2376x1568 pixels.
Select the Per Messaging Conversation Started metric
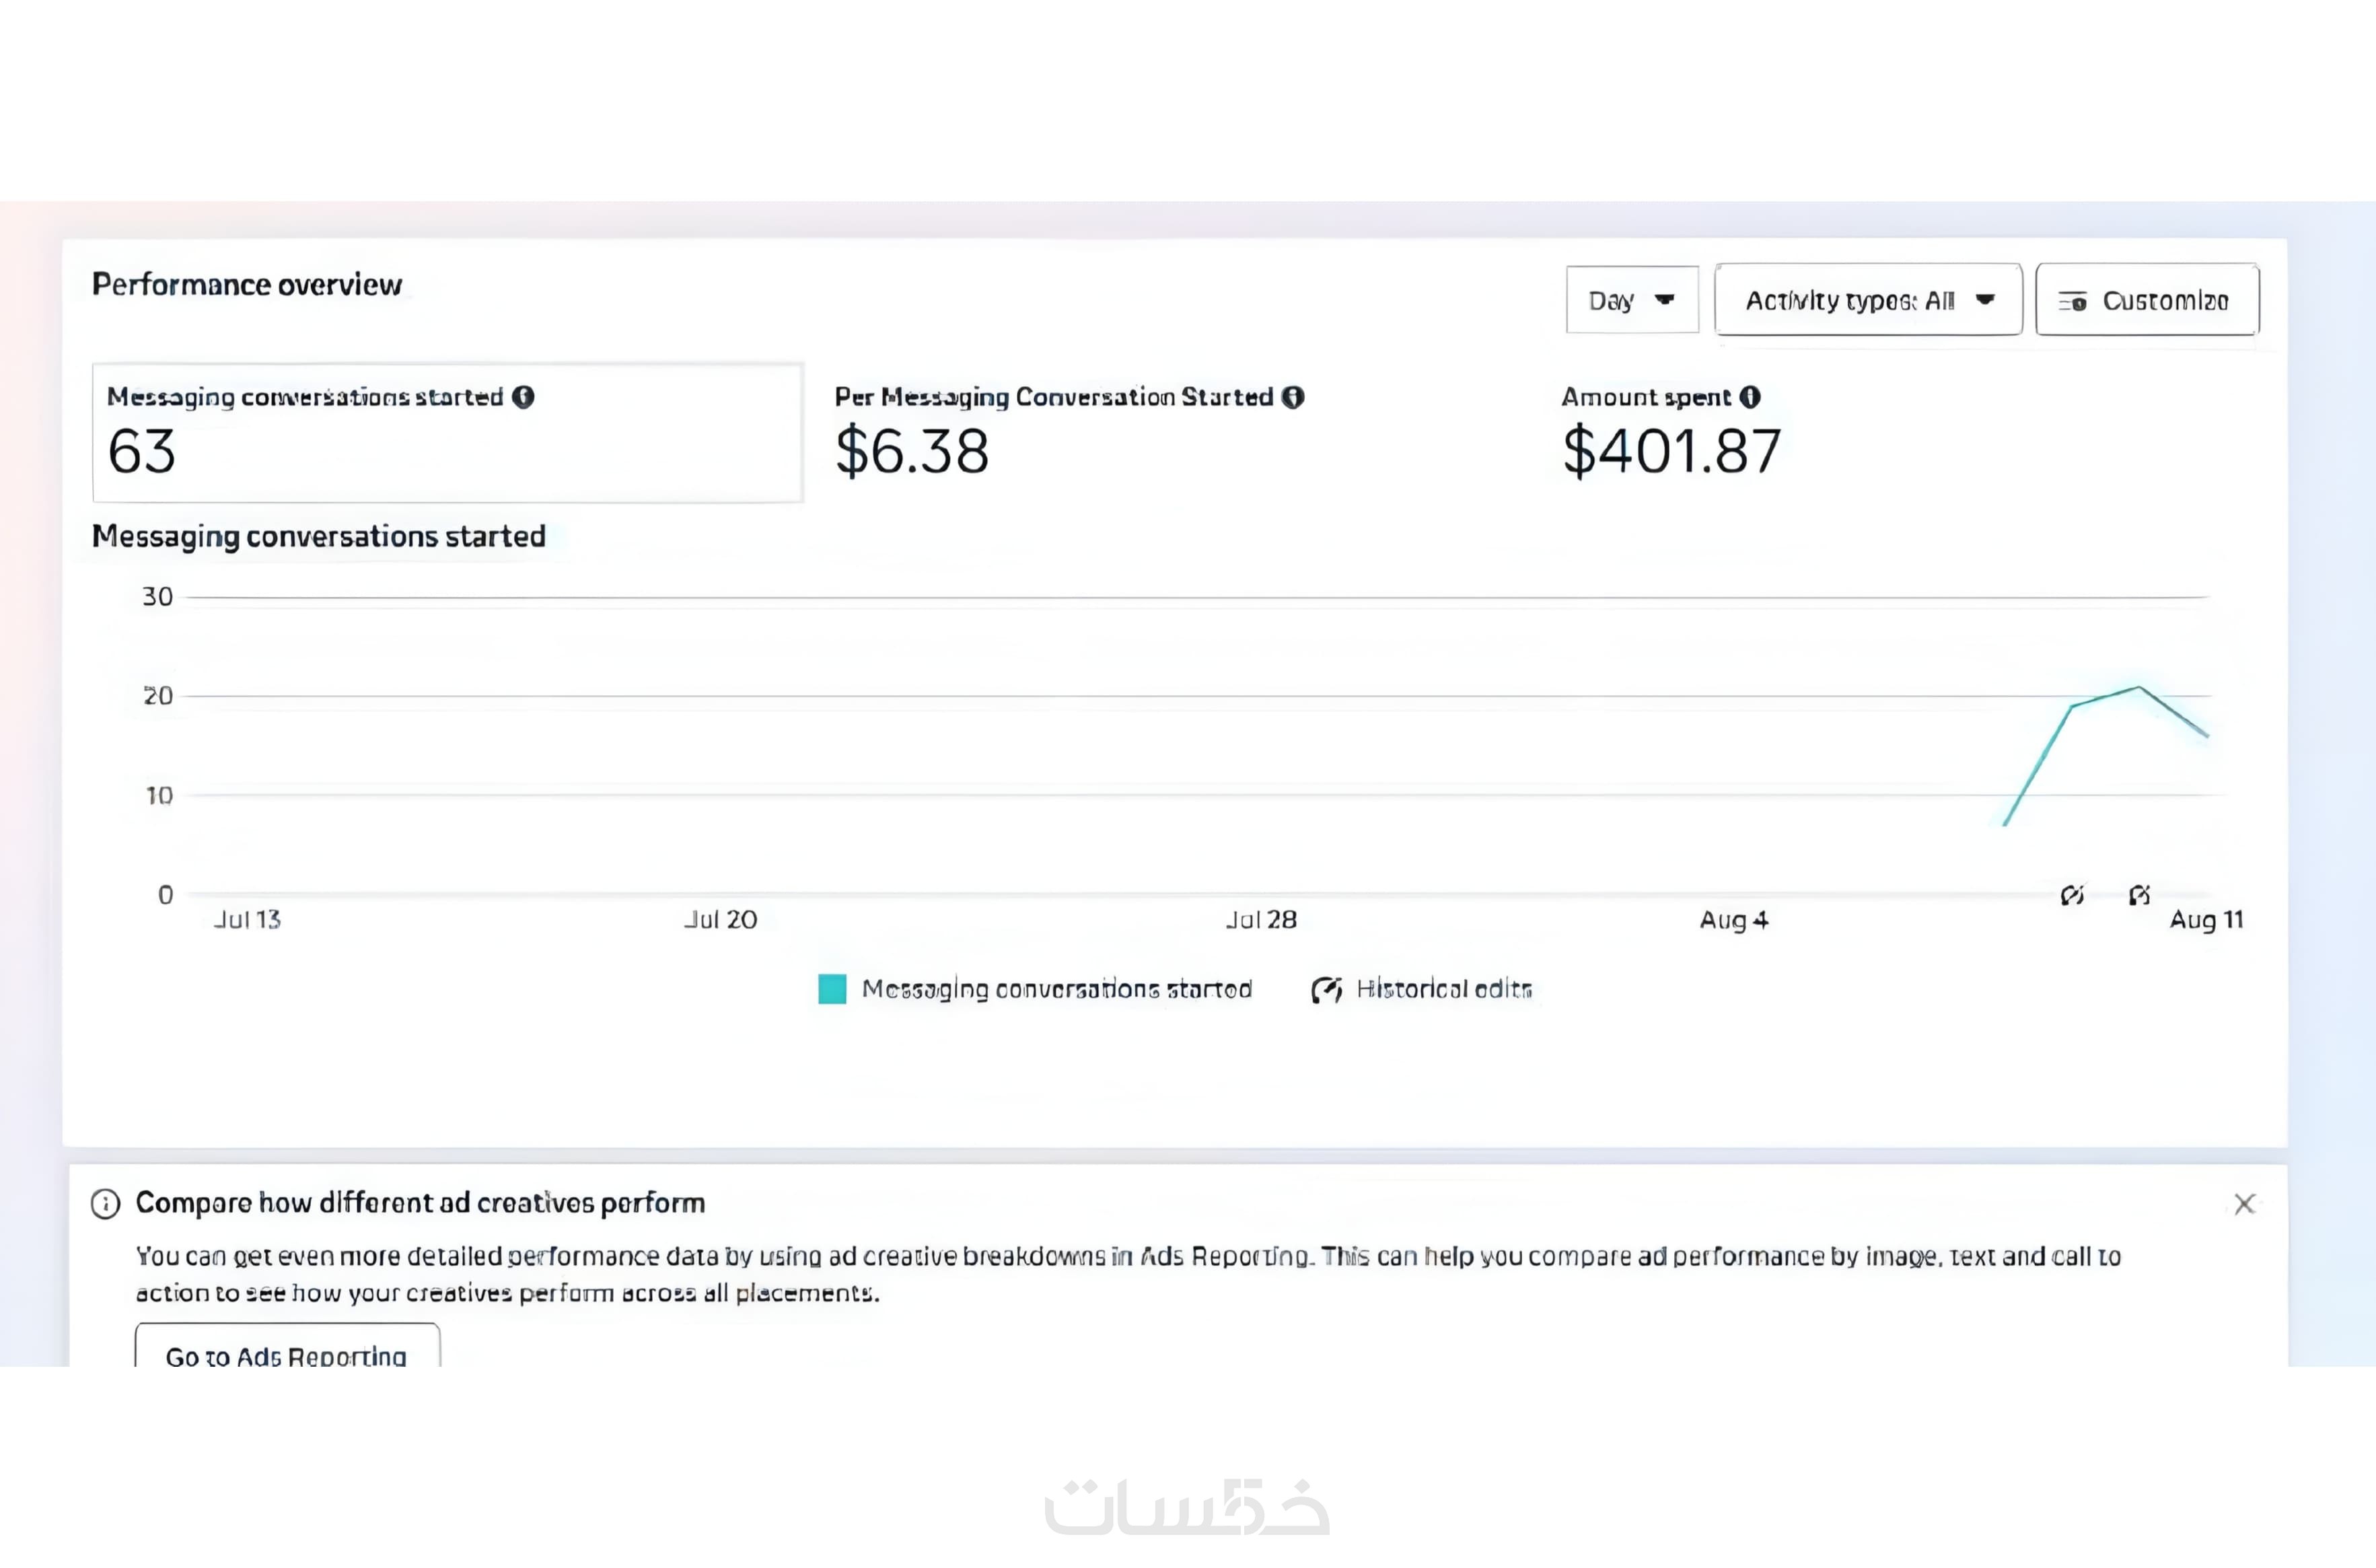pos(1068,433)
